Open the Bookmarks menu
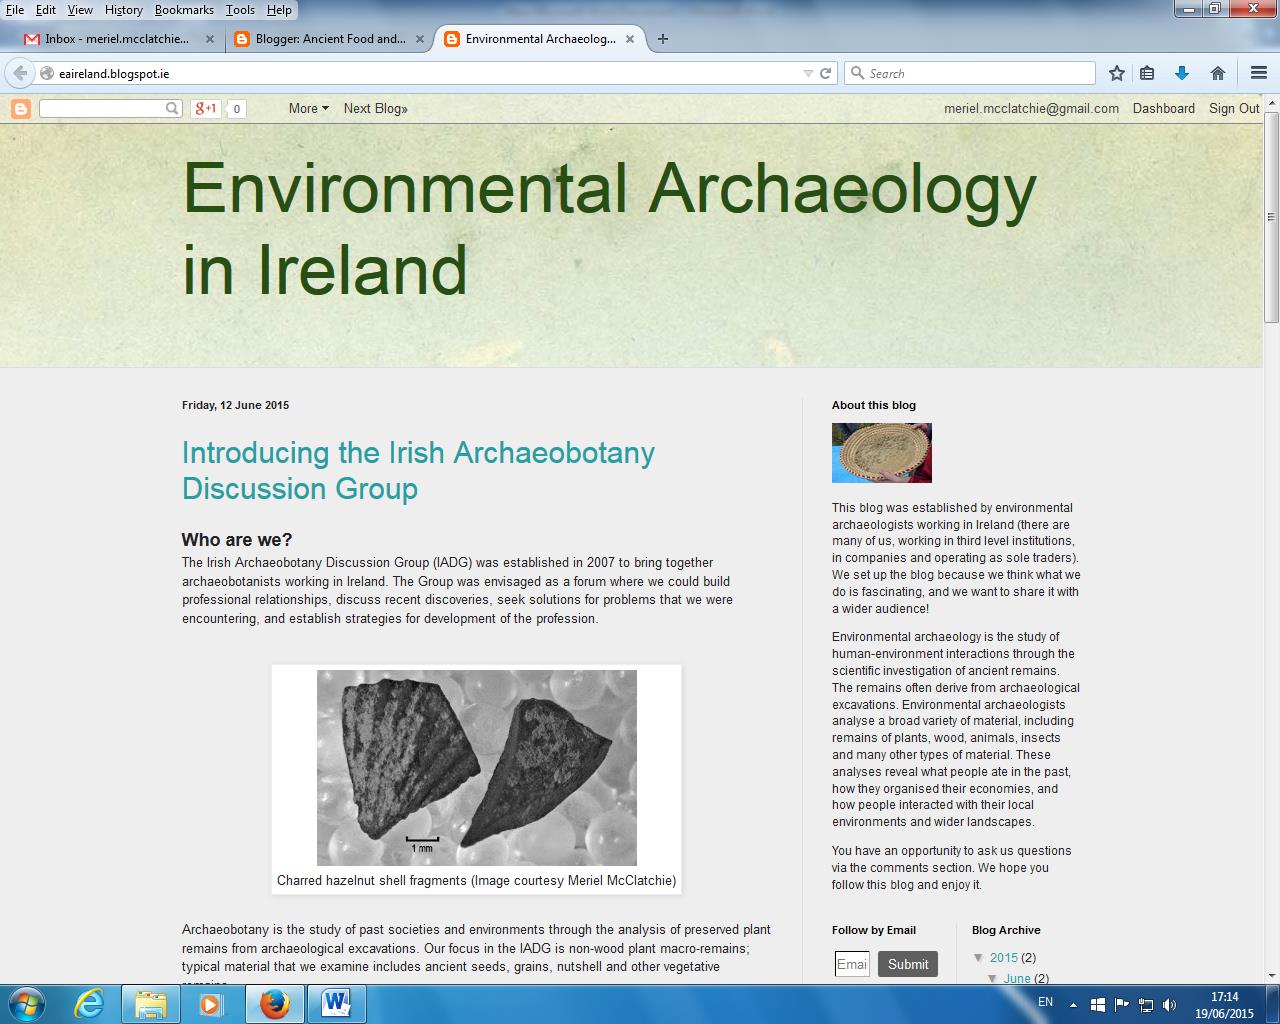This screenshot has width=1280, height=1024. tap(183, 10)
